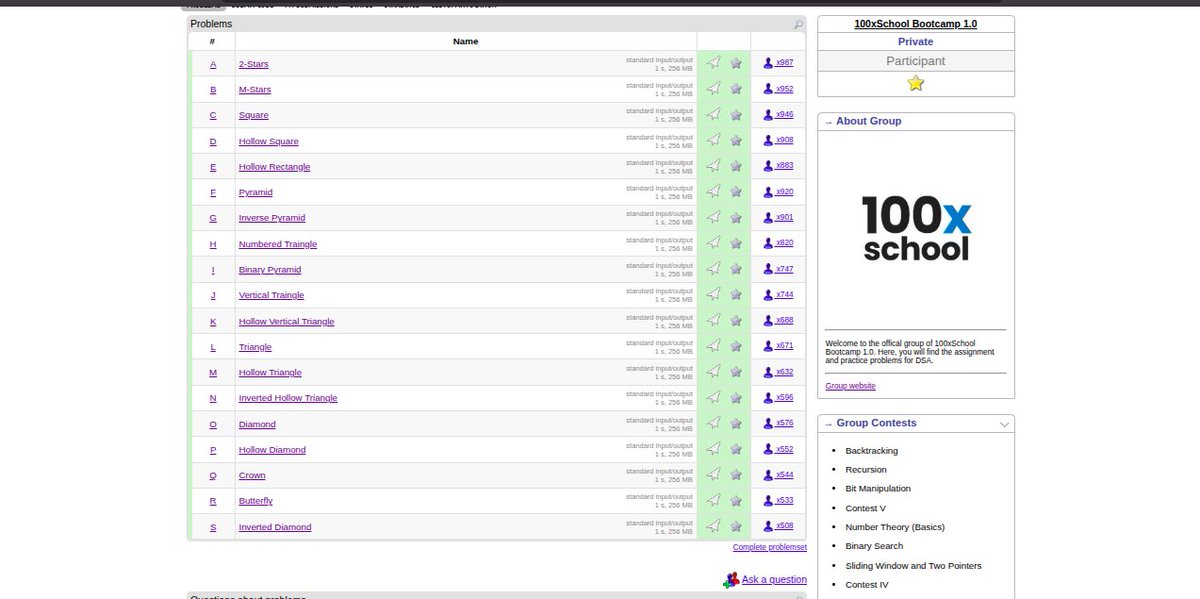Viewport: 1200px width, 599px height.
Task: Open Backtracking contest
Action: 872,451
